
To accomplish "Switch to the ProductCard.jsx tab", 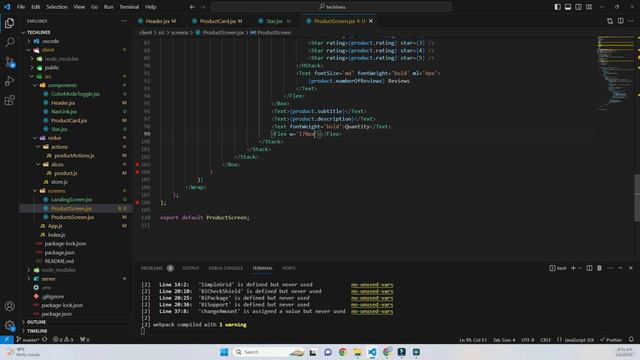I will coord(220,21).
